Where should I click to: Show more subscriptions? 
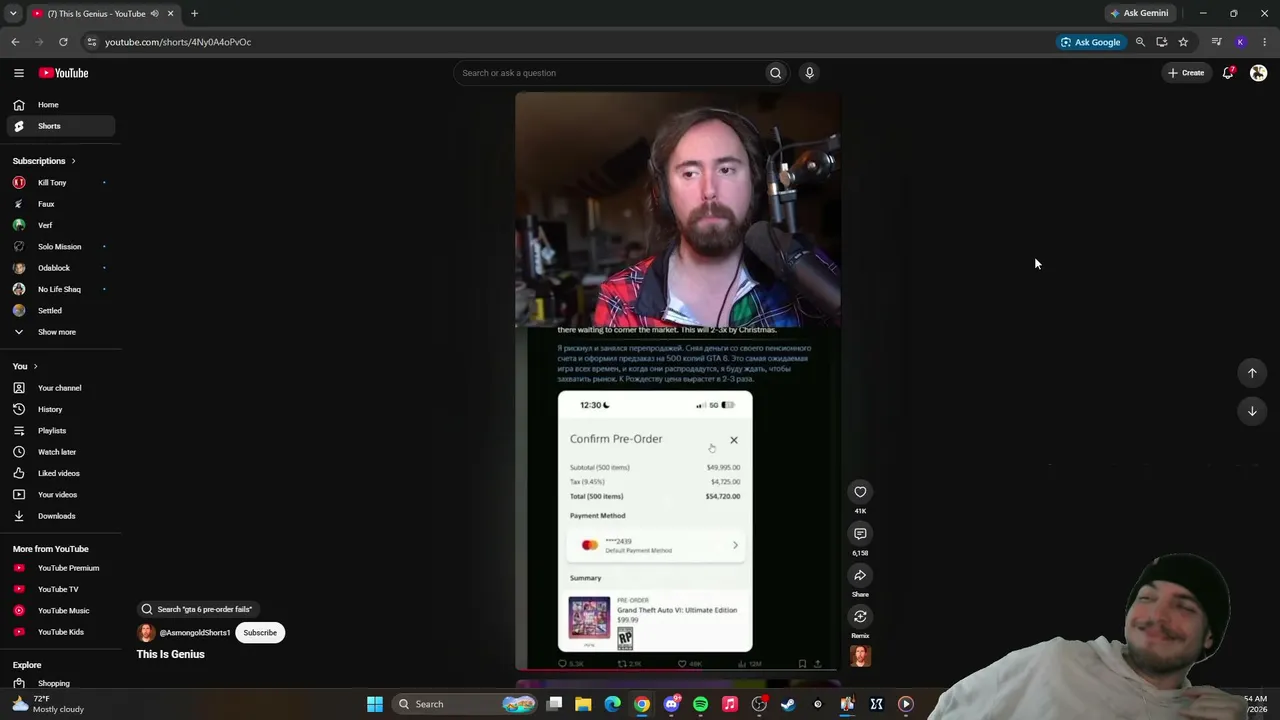59,332
